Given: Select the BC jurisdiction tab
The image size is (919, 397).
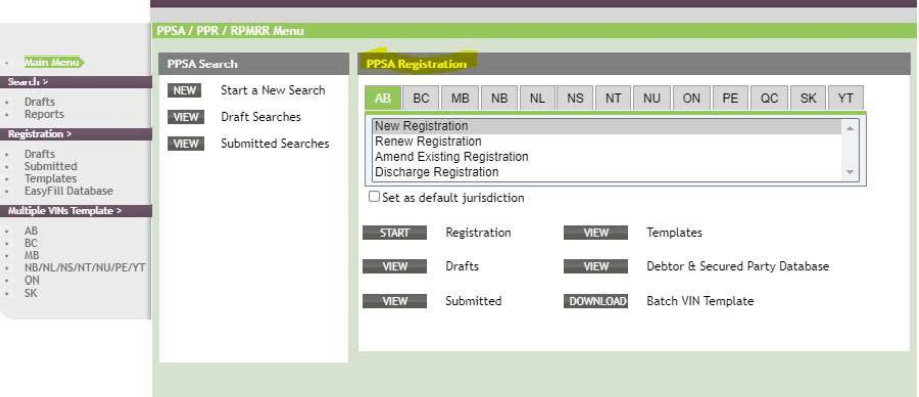Looking at the screenshot, I should 421,98.
